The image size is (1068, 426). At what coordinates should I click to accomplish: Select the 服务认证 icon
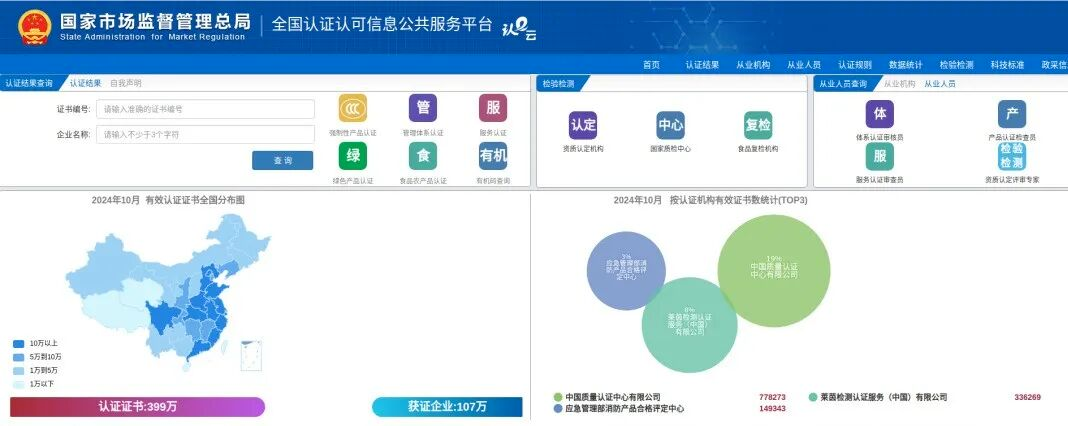493,108
